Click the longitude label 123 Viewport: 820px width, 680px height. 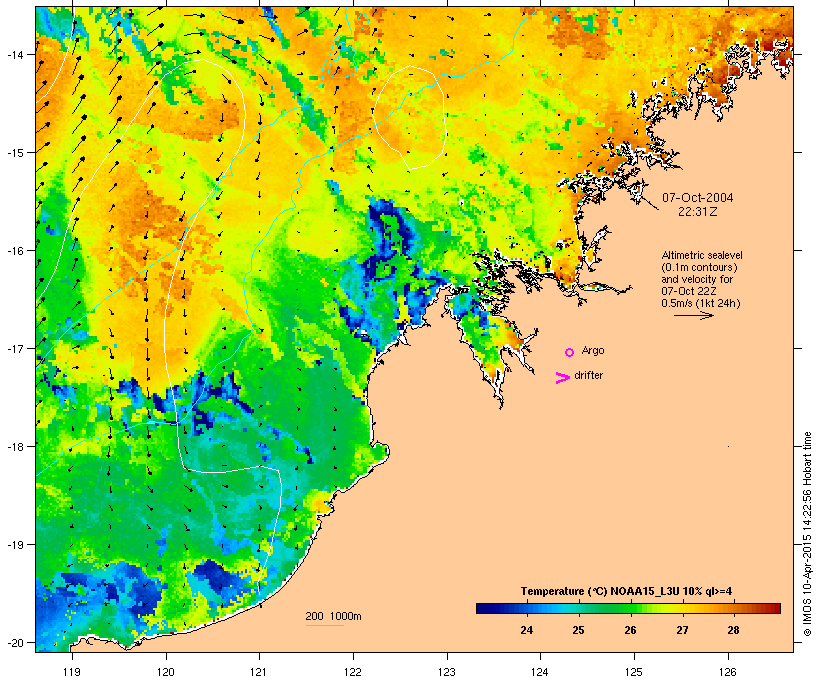[x=447, y=672]
